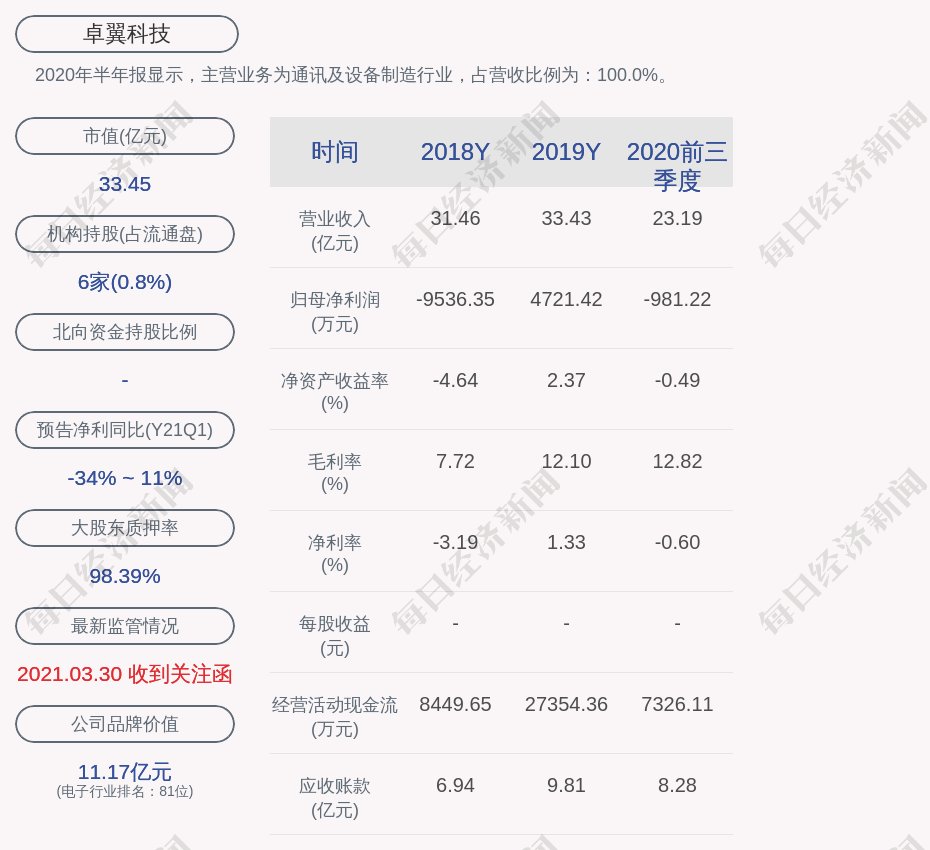The image size is (930, 850).
Task: Select net profit value 4721.42
Action: [x=566, y=299]
